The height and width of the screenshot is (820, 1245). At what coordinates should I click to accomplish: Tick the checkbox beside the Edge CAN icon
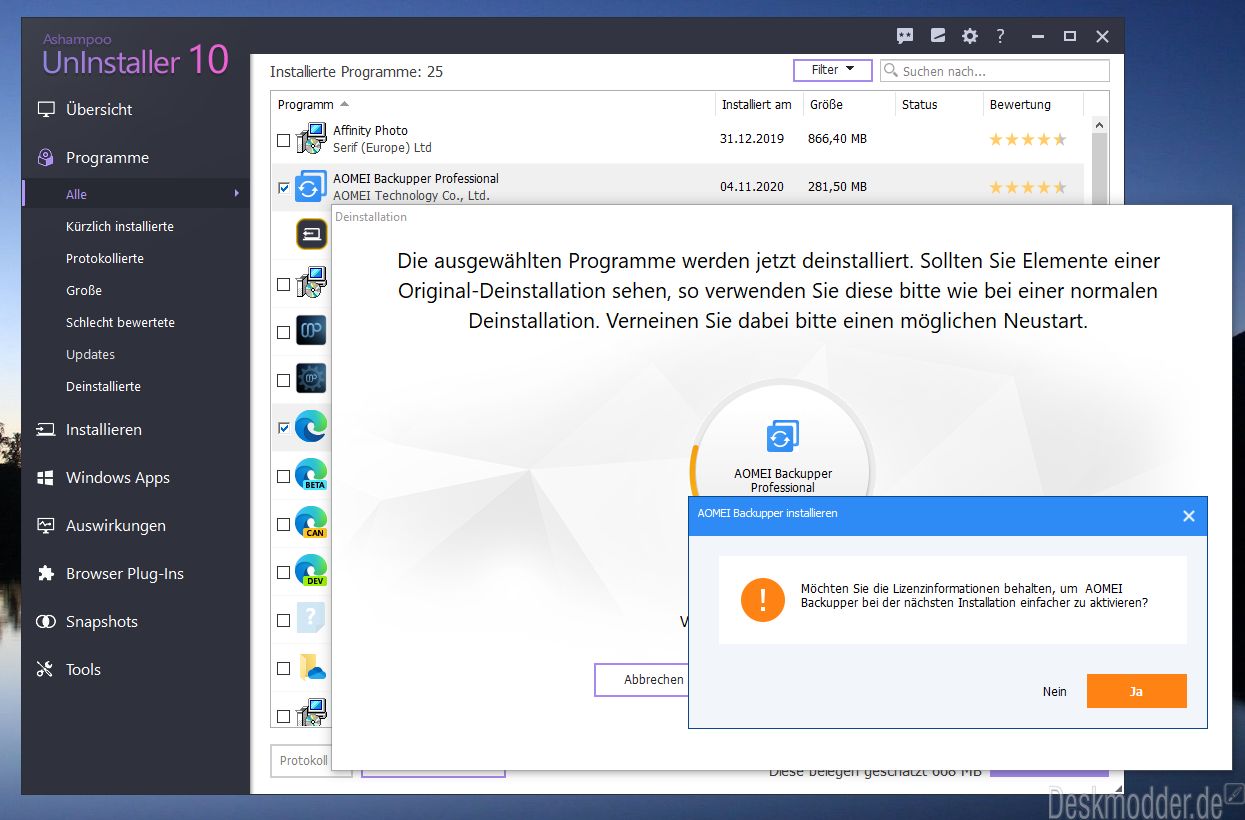click(x=283, y=524)
